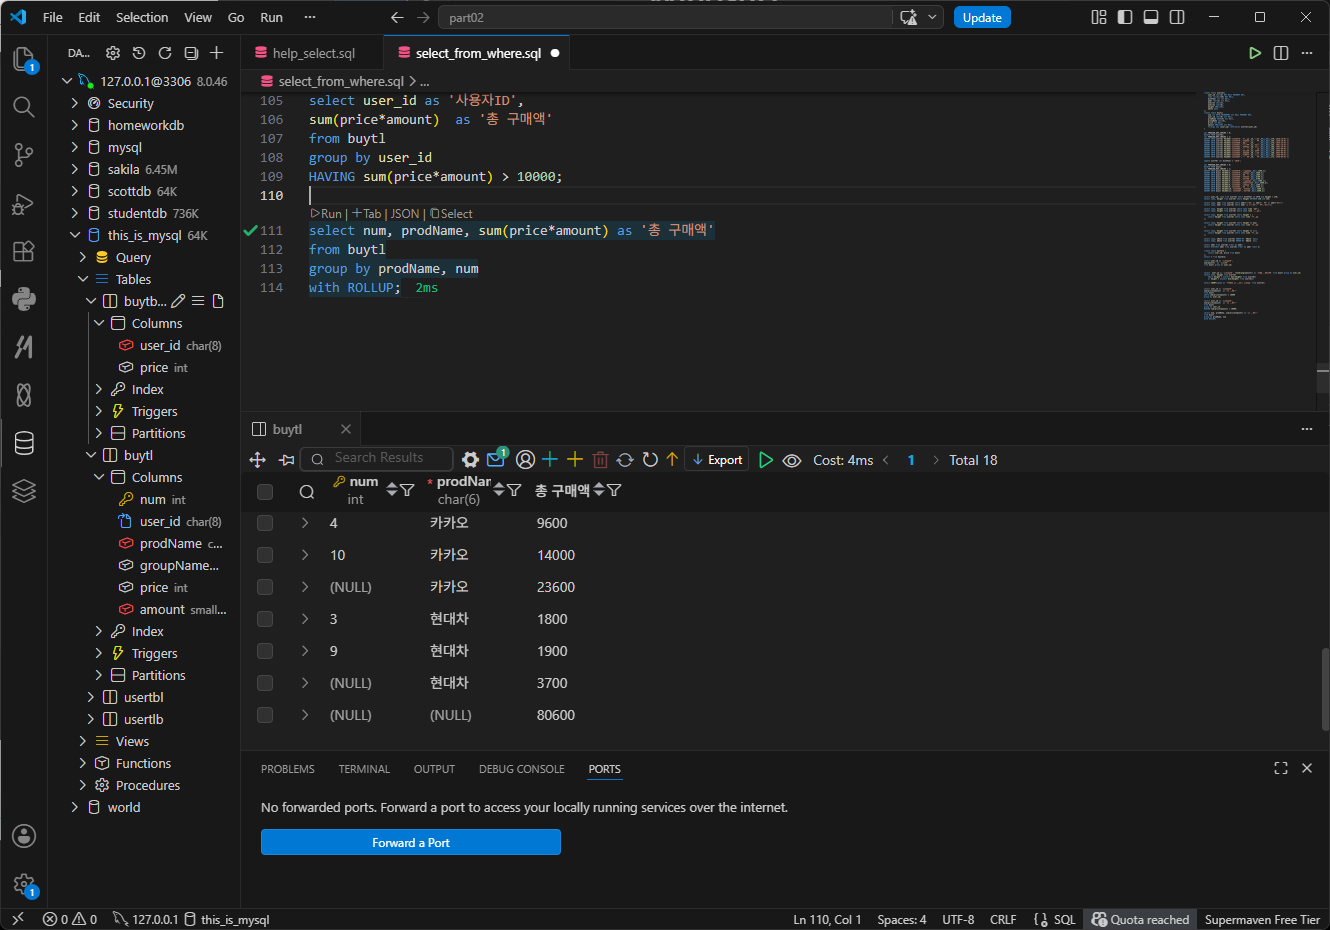Image resolution: width=1330 pixels, height=930 pixels.
Task: Click the JSON code lens link
Action: click(x=405, y=213)
